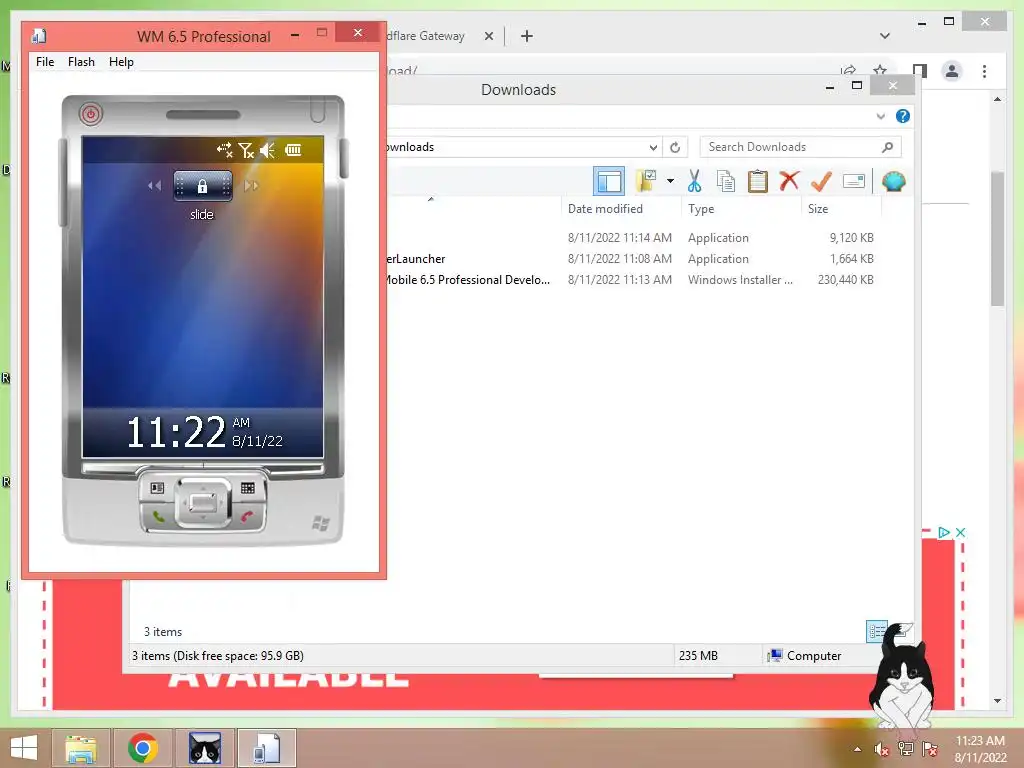The width and height of the screenshot is (1024, 768).
Task: Expand the ribbon chevron in Downloads window
Action: (x=880, y=116)
